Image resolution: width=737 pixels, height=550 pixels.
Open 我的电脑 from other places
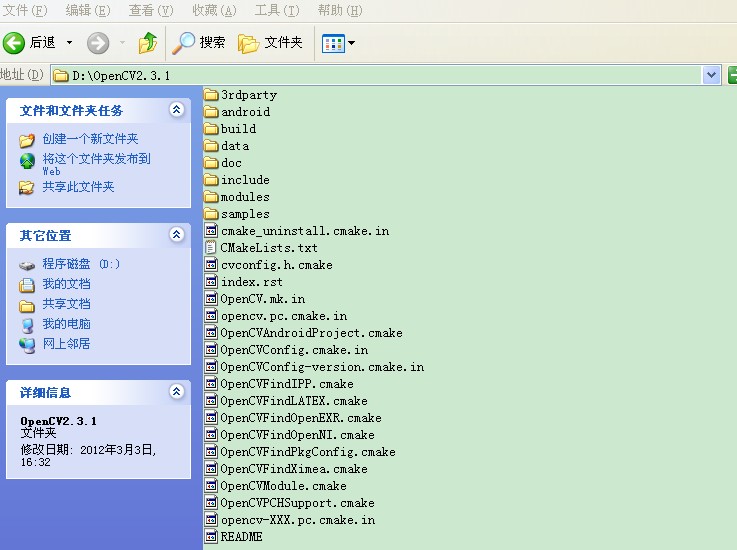pyautogui.click(x=66, y=324)
